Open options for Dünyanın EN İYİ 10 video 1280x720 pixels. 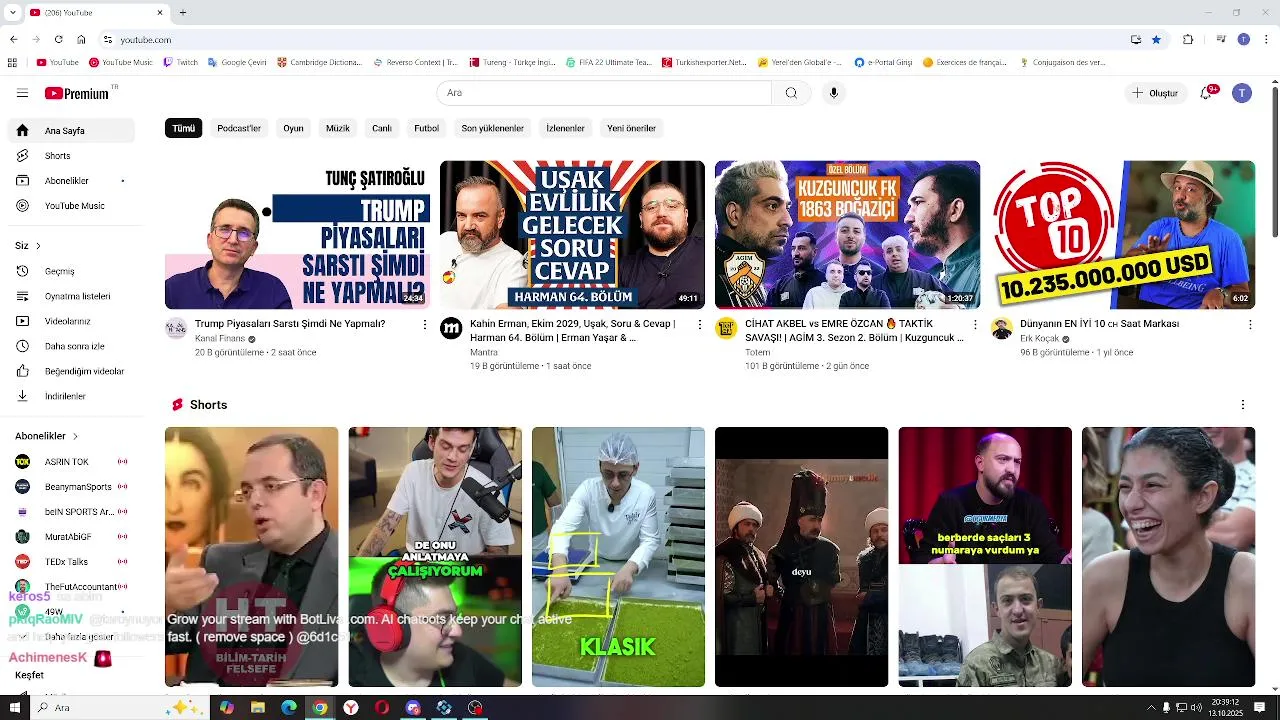click(x=1250, y=325)
